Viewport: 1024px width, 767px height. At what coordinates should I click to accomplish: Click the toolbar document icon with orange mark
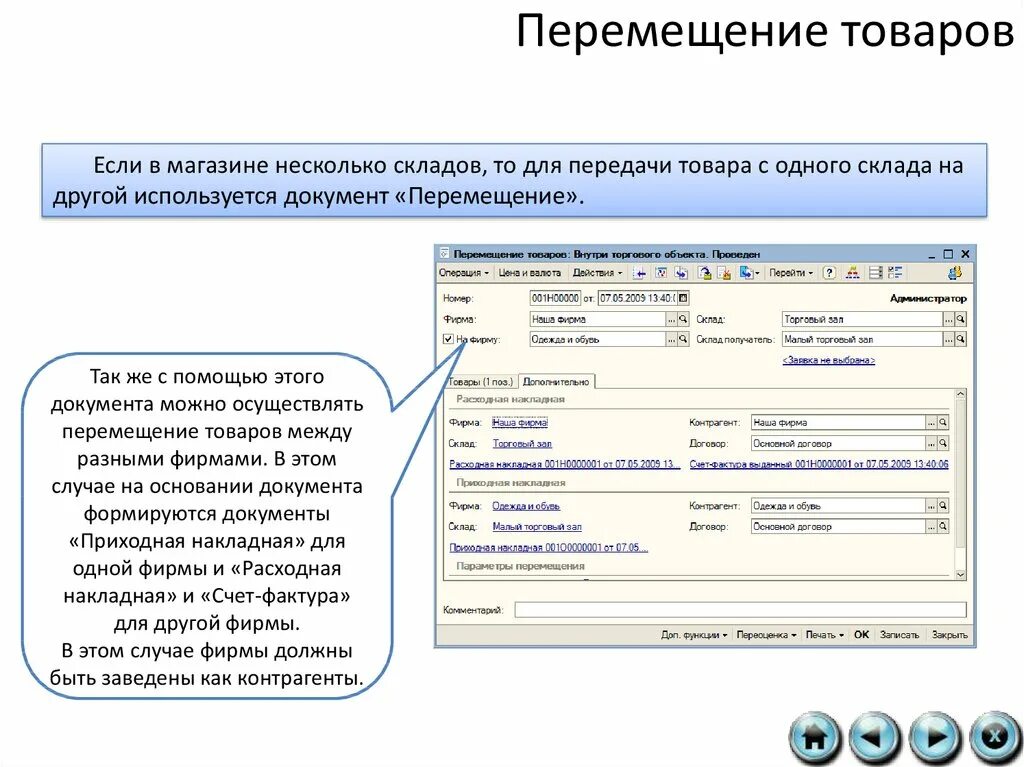pos(724,273)
